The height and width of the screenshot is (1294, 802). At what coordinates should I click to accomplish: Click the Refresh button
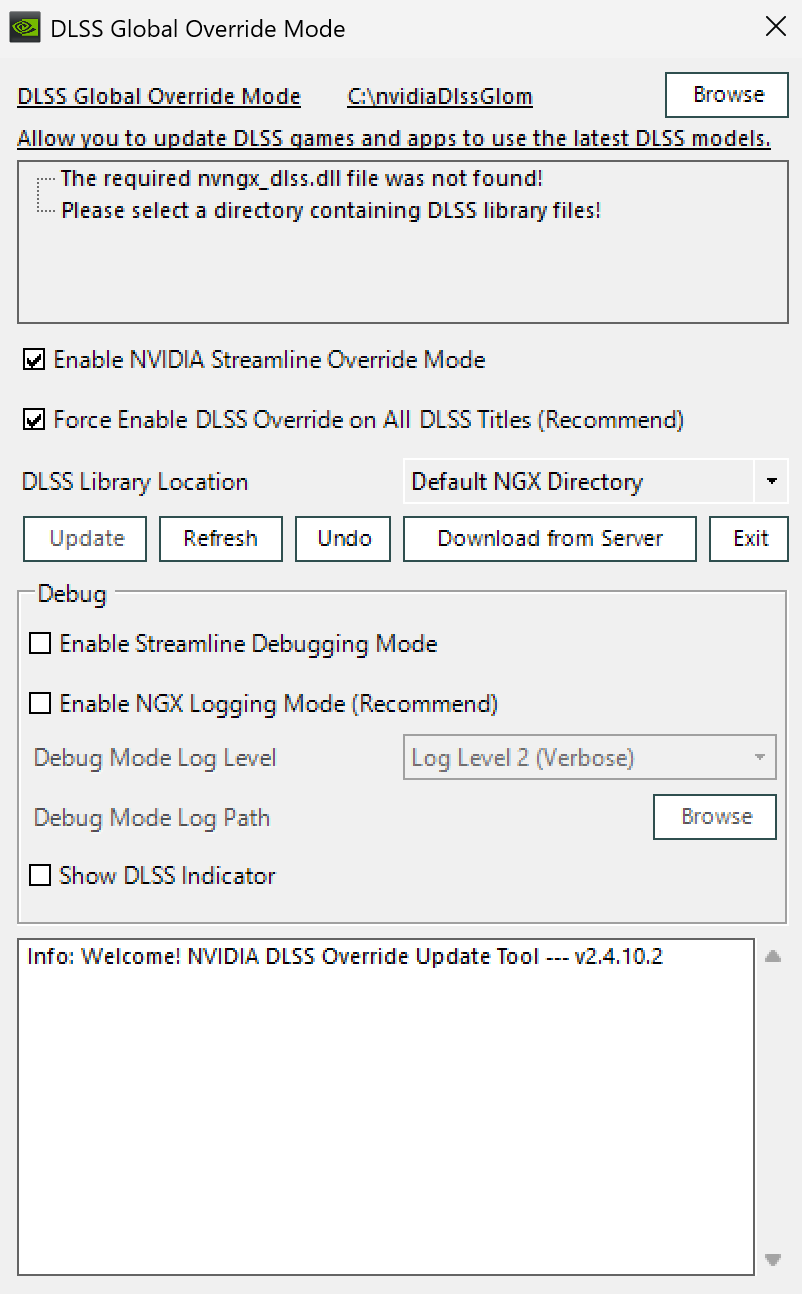click(x=220, y=539)
